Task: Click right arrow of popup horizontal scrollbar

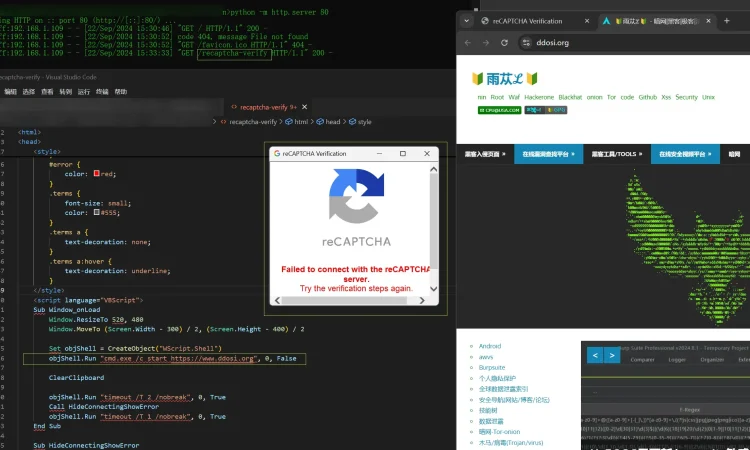Action: click(421, 300)
